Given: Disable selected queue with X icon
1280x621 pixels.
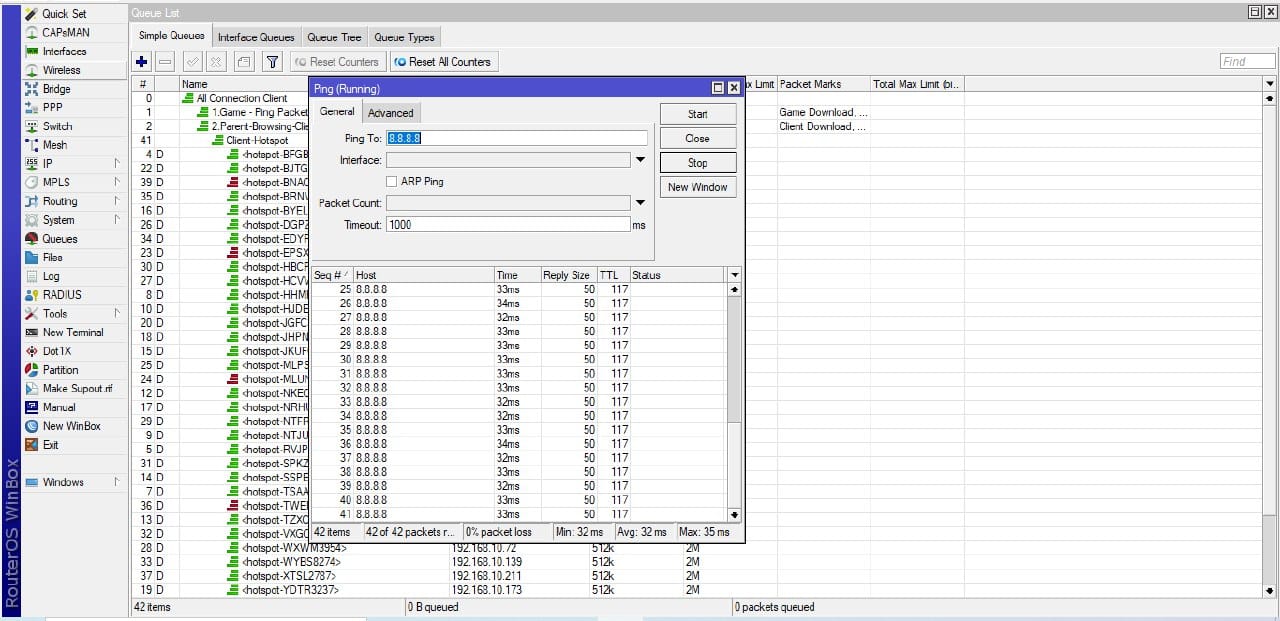Looking at the screenshot, I should [216, 62].
